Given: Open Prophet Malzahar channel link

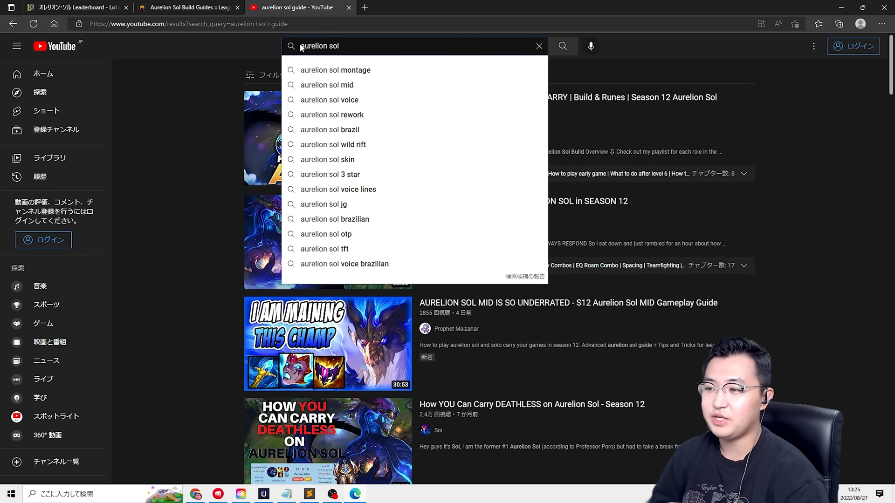Looking at the screenshot, I should (456, 328).
